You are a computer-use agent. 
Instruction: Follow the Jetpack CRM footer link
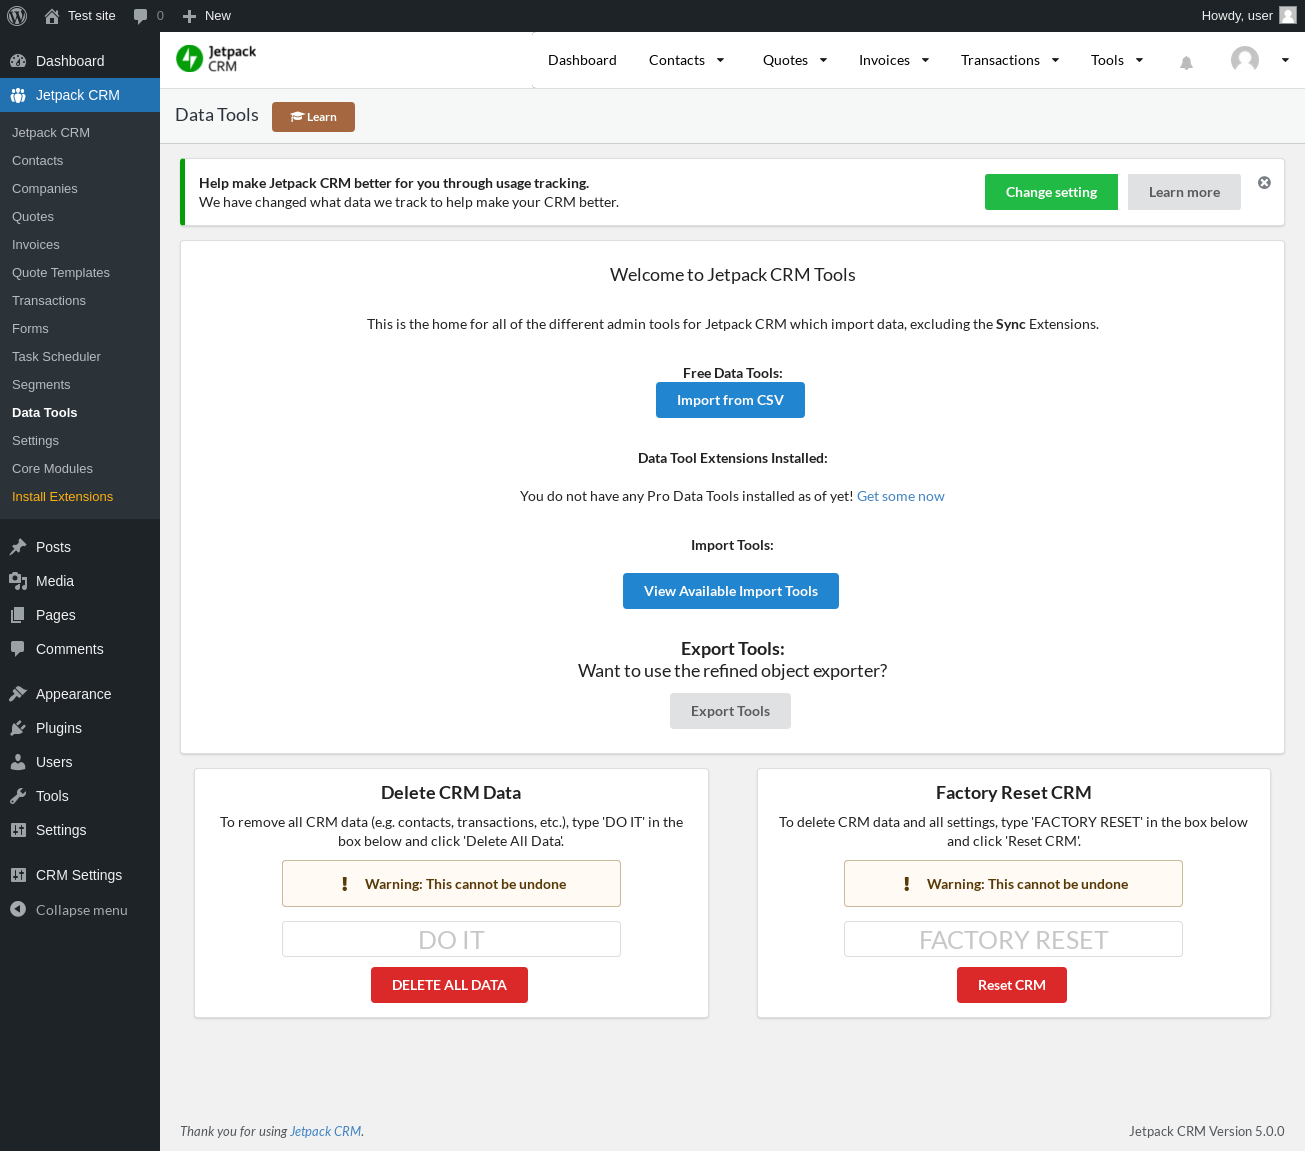pyautogui.click(x=326, y=1131)
